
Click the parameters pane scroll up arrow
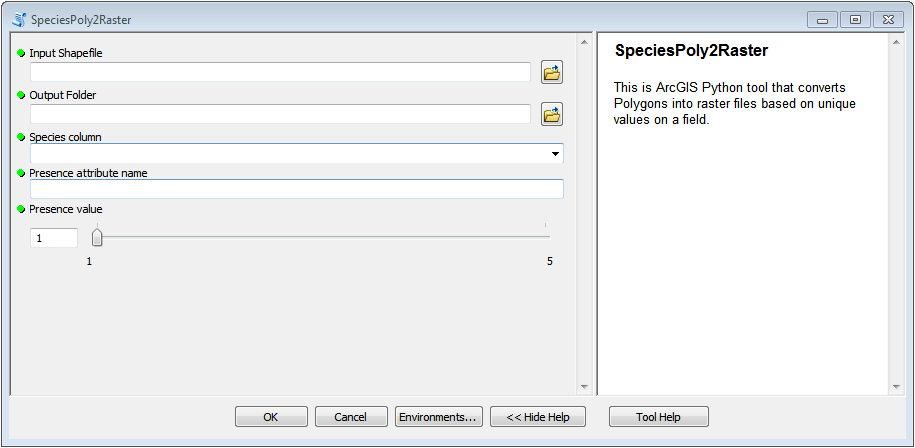click(584, 41)
